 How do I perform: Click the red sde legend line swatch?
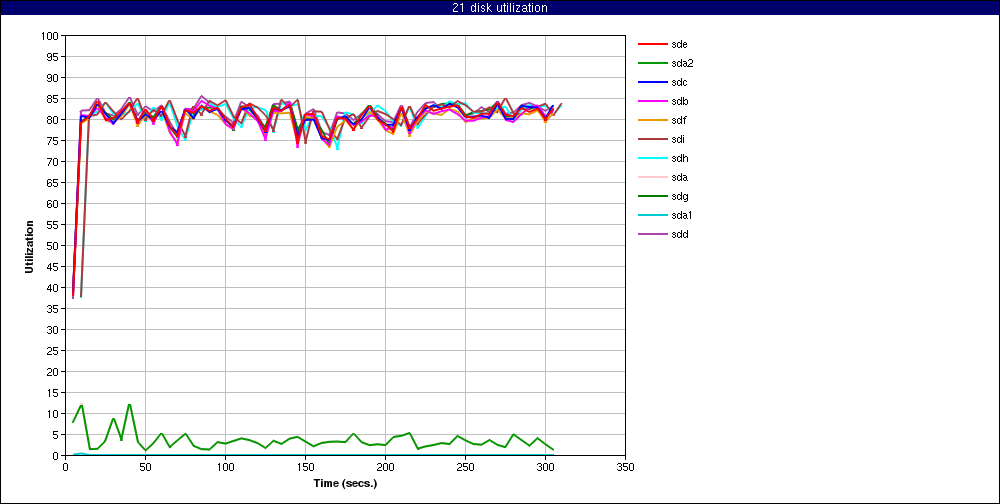point(651,44)
